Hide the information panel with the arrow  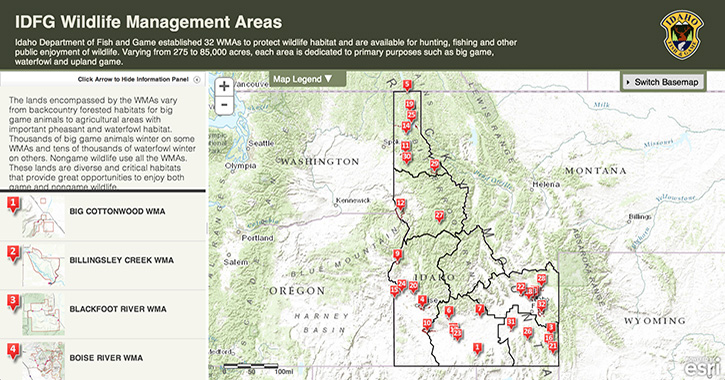[197, 80]
